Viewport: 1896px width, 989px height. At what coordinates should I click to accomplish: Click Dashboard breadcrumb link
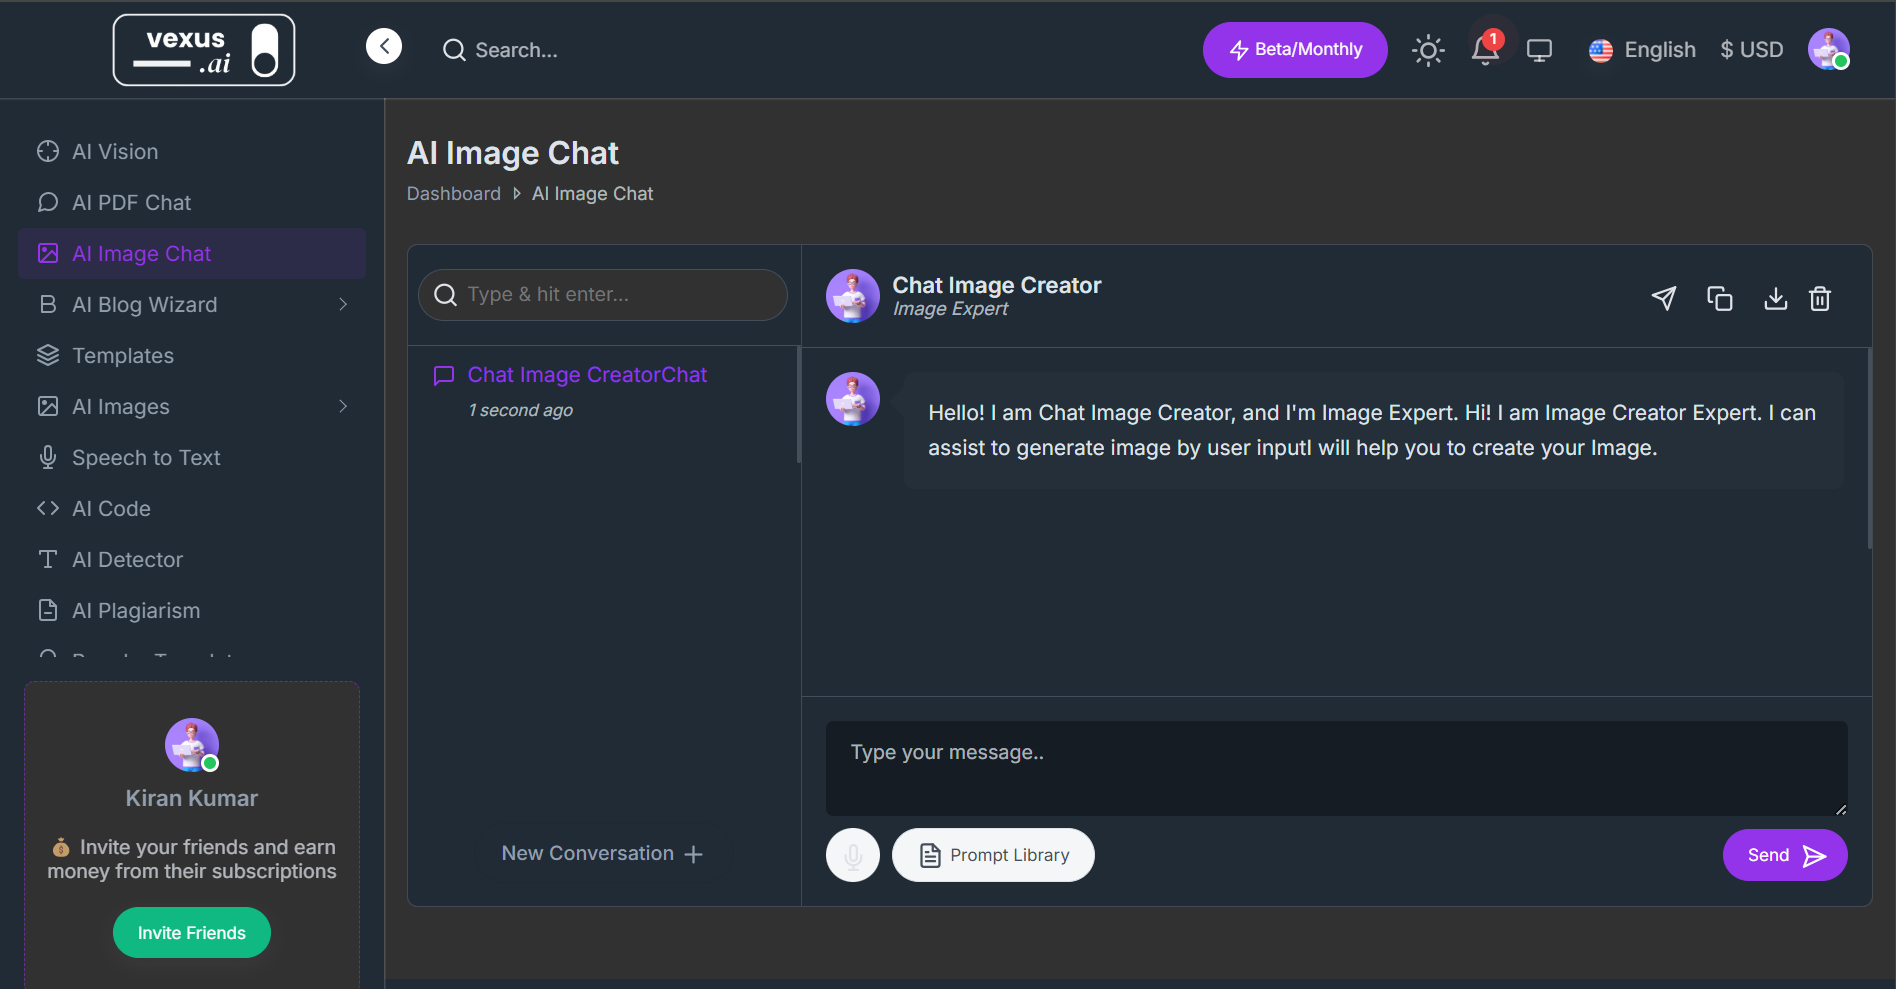454,194
